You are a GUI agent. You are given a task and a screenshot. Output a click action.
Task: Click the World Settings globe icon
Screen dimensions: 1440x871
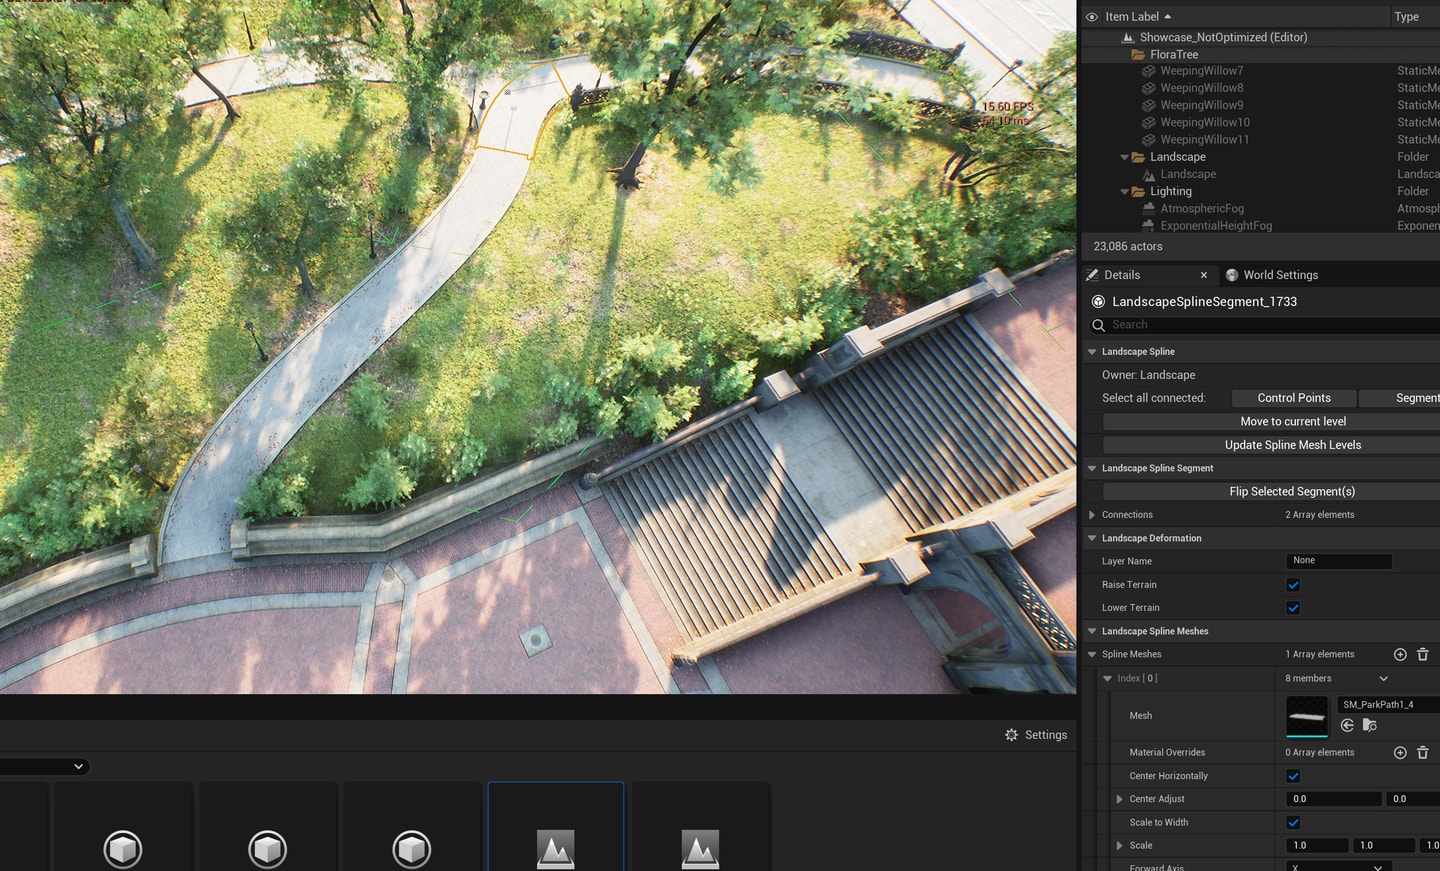[1232, 275]
